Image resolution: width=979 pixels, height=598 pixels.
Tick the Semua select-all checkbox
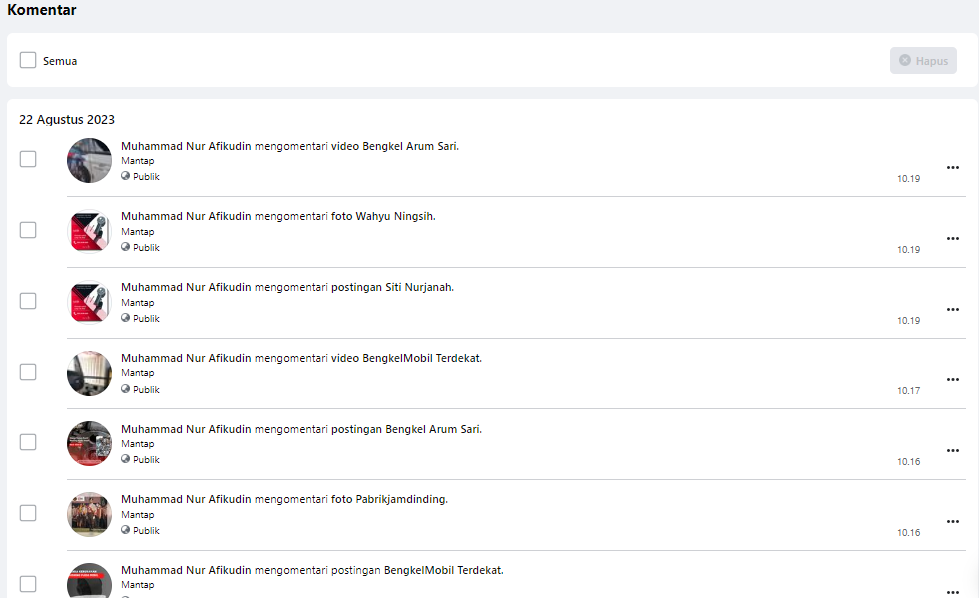click(x=28, y=61)
